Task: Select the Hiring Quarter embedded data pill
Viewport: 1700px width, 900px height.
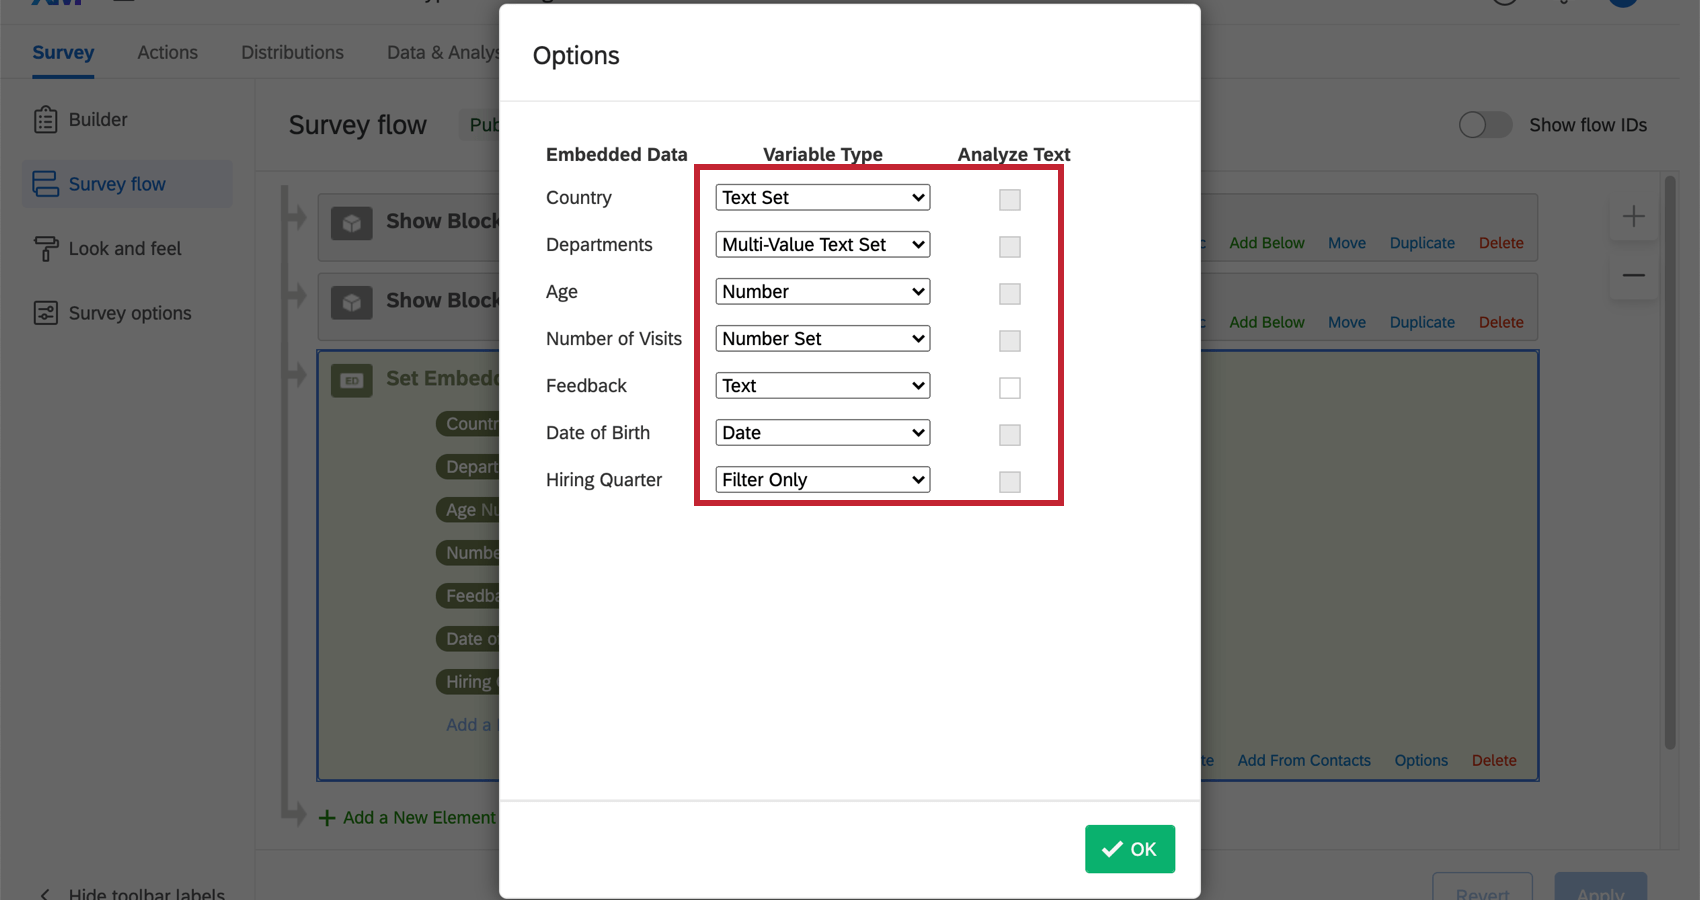Action: [470, 681]
